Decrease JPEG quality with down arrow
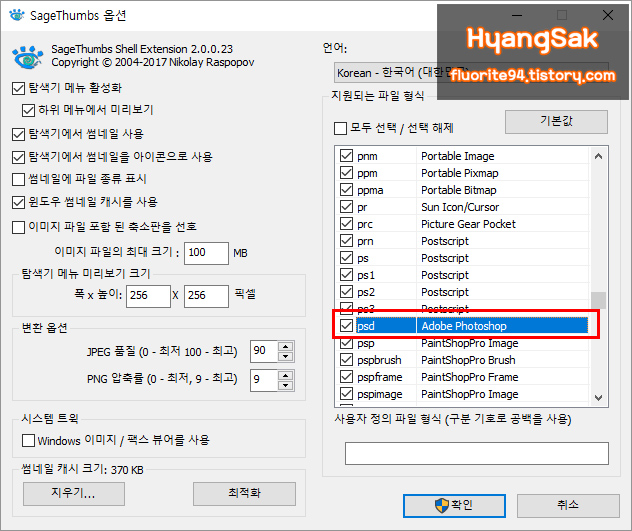 (x=286, y=356)
